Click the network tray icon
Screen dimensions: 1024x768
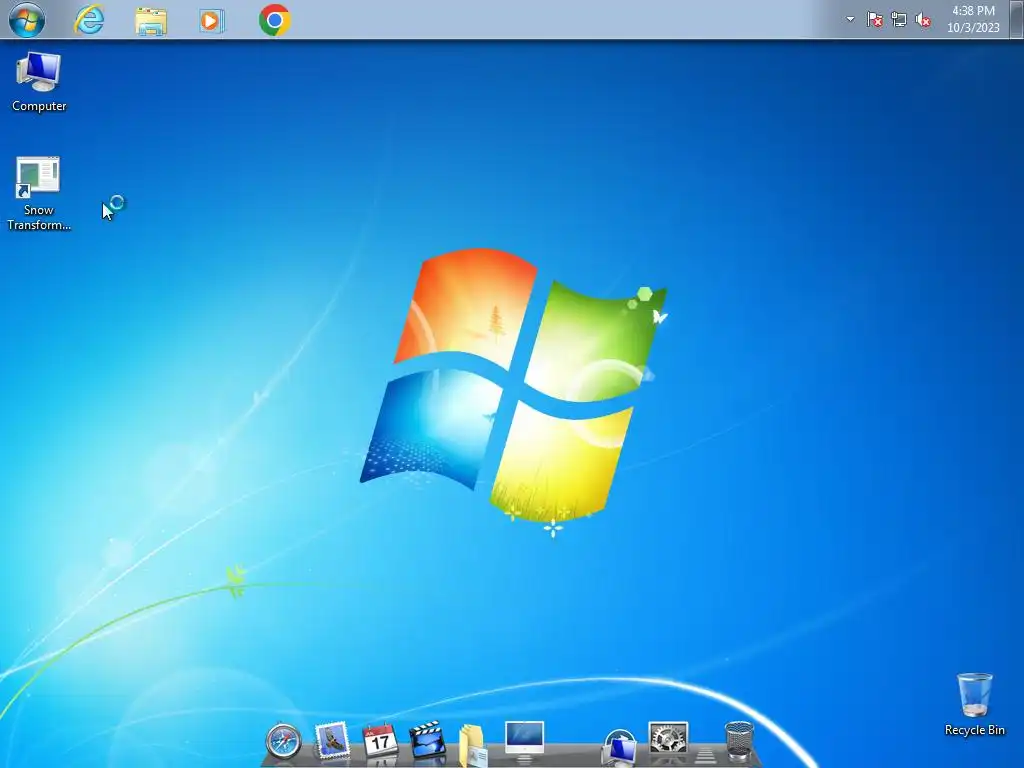pos(899,20)
